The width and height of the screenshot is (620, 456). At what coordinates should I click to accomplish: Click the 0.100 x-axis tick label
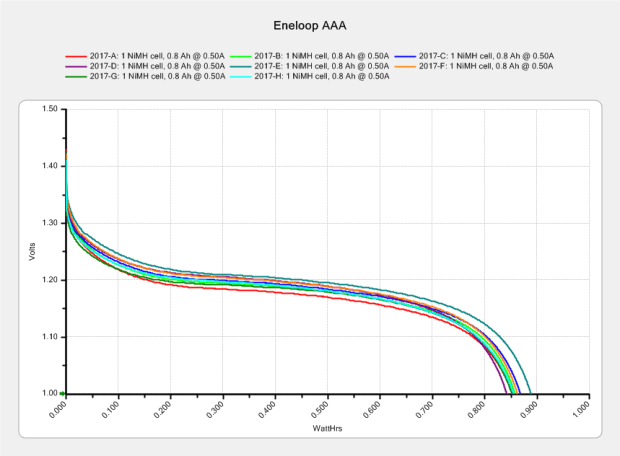pyautogui.click(x=110, y=409)
